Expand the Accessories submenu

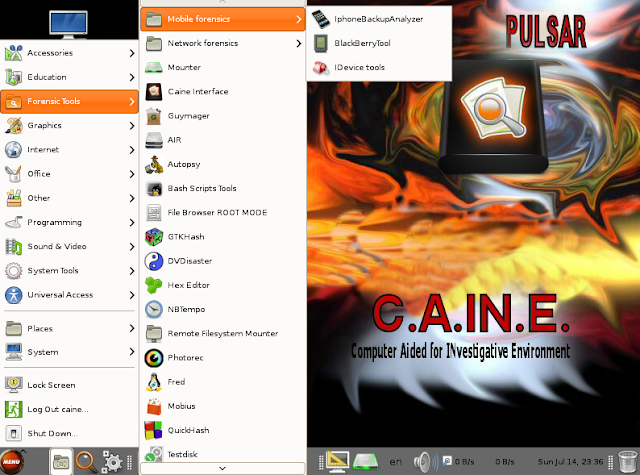pyautogui.click(x=69, y=53)
